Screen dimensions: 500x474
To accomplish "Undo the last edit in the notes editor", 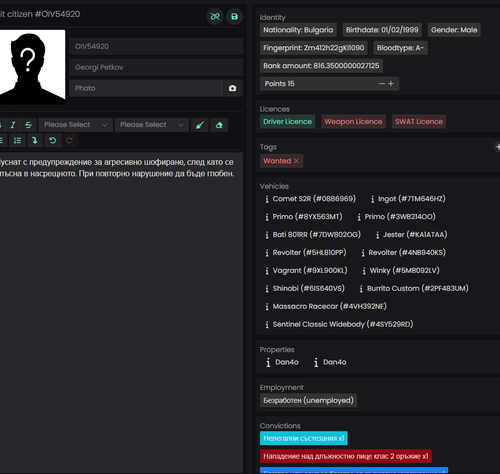I will (52, 140).
